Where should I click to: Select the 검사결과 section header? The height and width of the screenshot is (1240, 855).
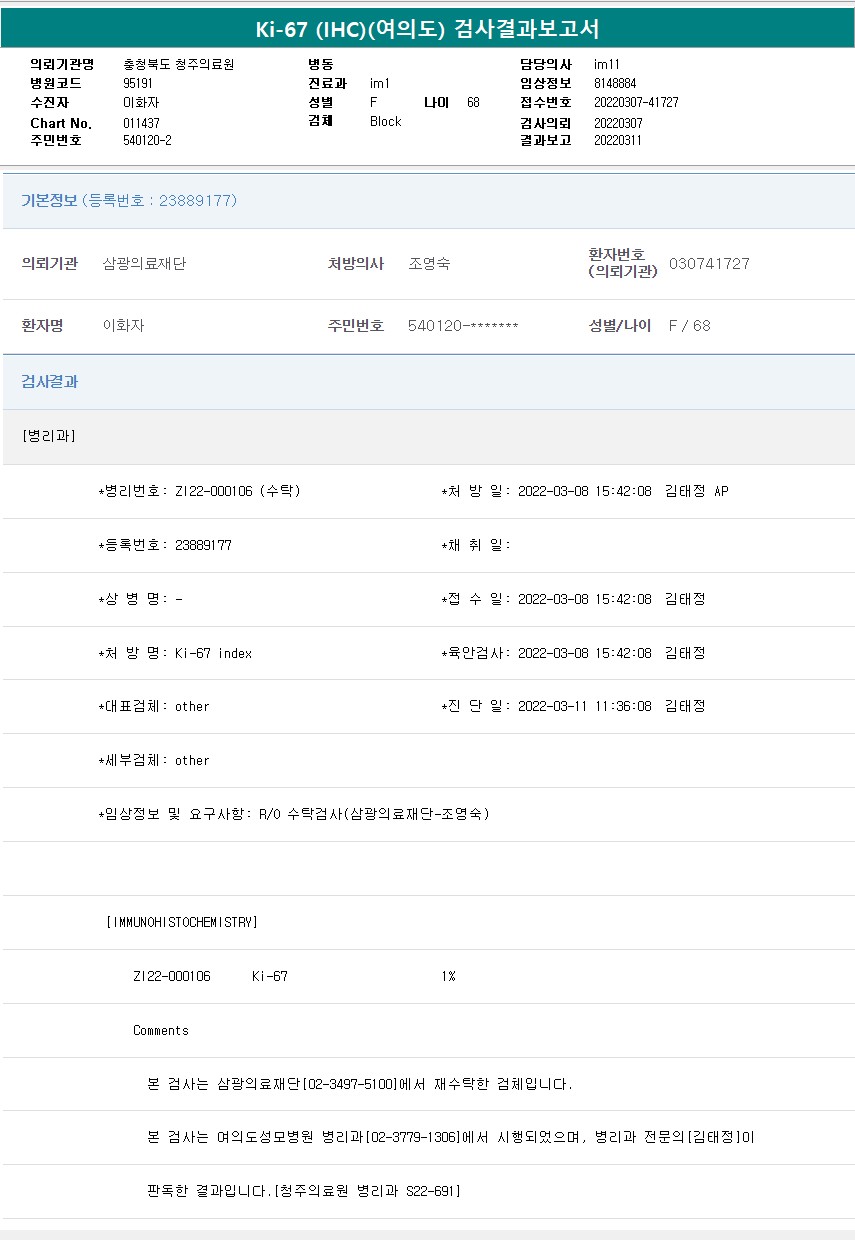[x=49, y=382]
